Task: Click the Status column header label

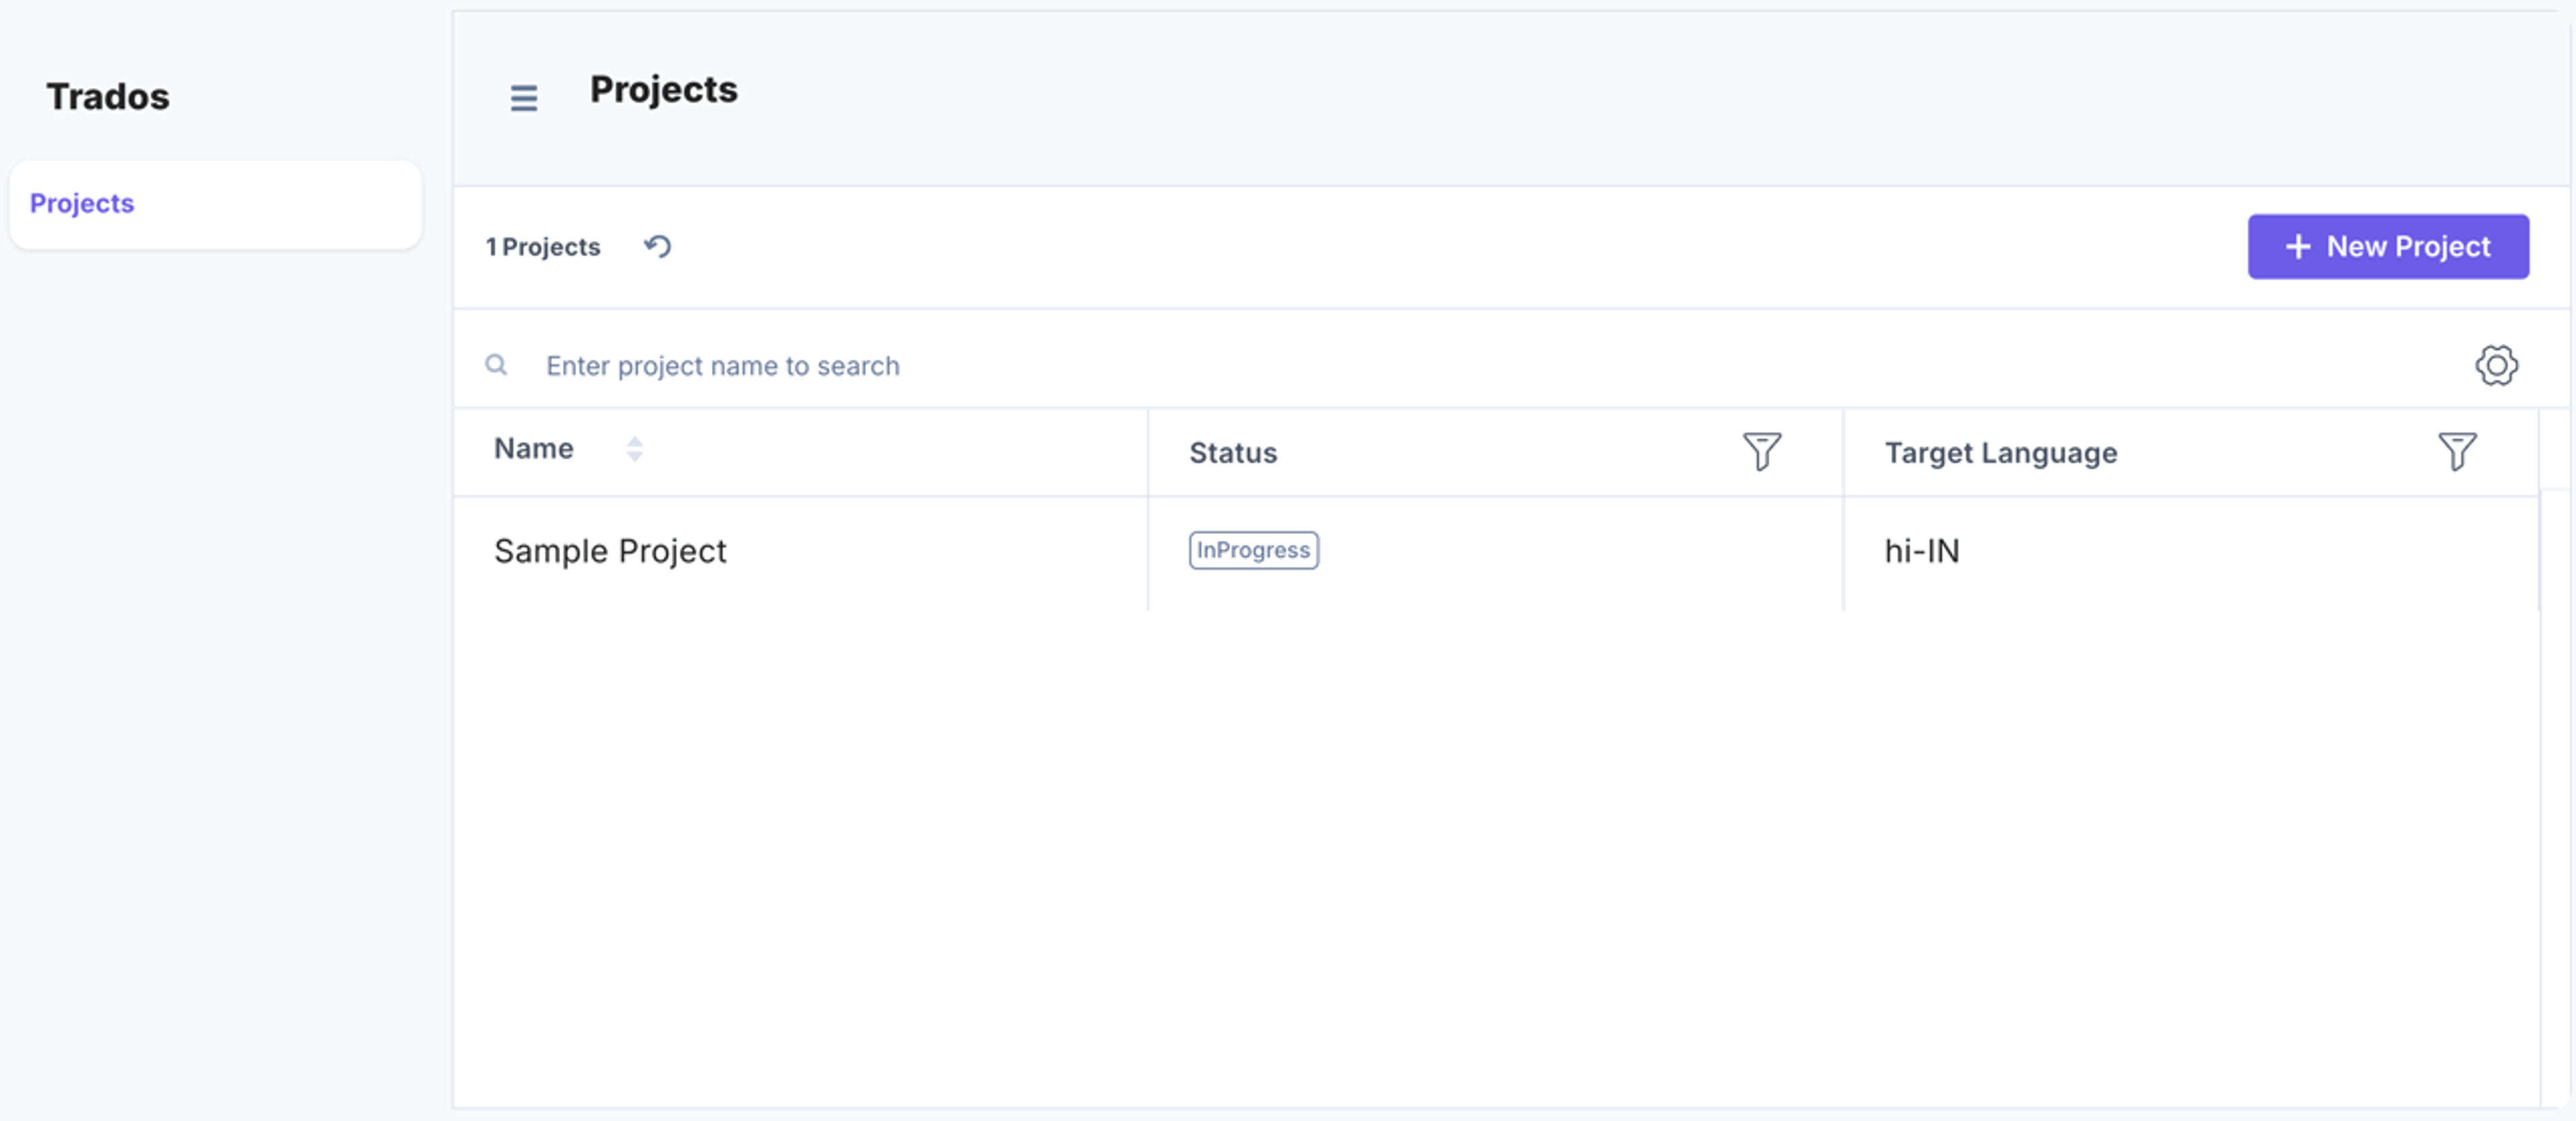Action: [1233, 453]
